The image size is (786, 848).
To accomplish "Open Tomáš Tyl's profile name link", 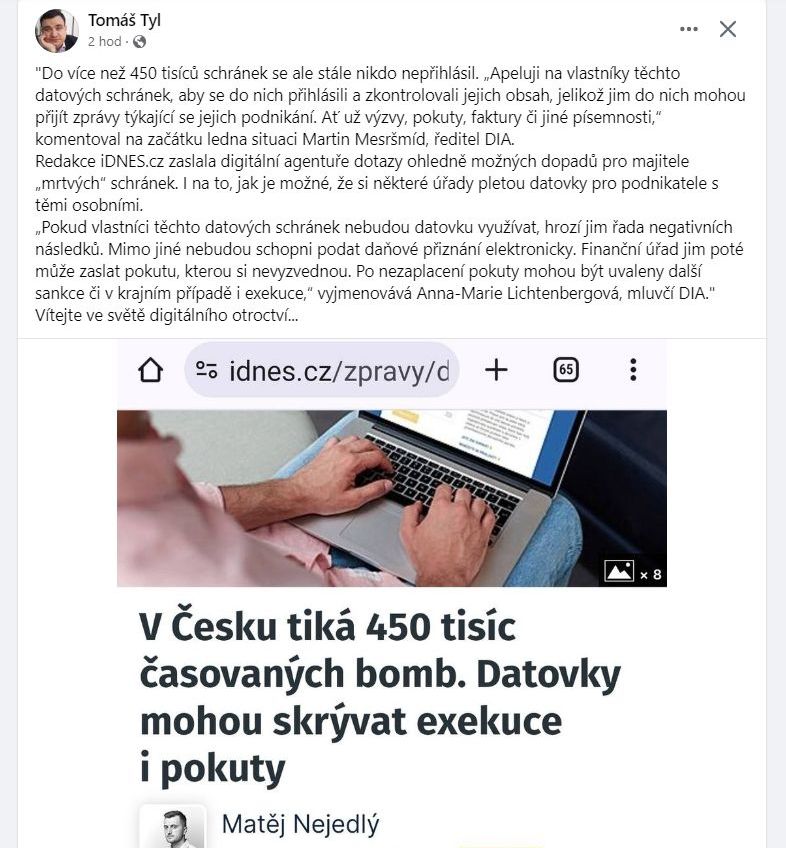I will click(x=124, y=21).
